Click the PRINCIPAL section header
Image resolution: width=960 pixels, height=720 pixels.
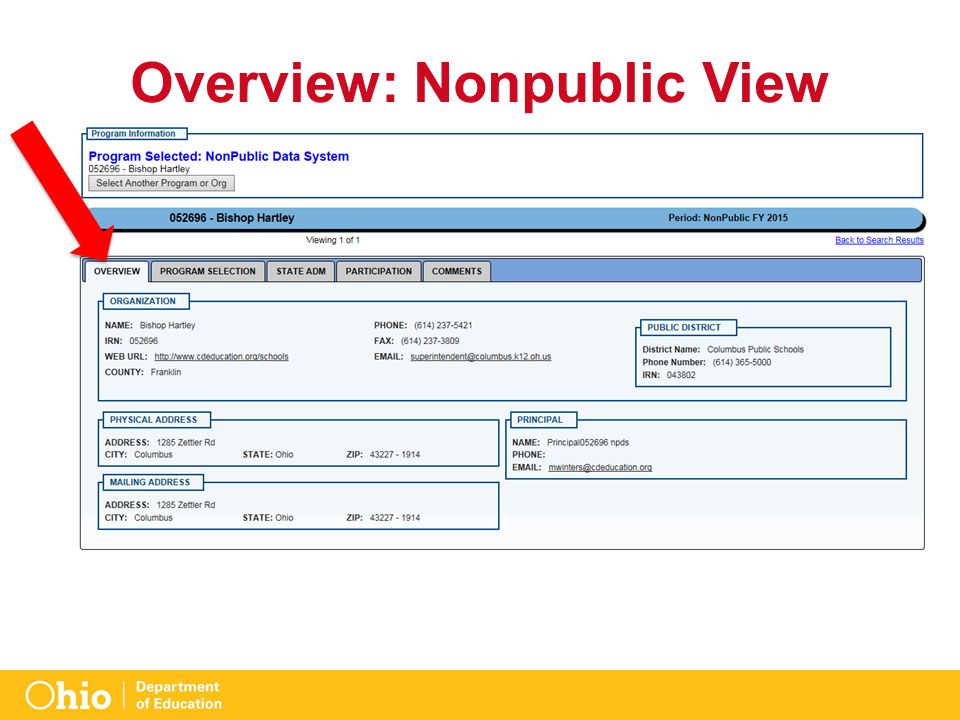542,420
